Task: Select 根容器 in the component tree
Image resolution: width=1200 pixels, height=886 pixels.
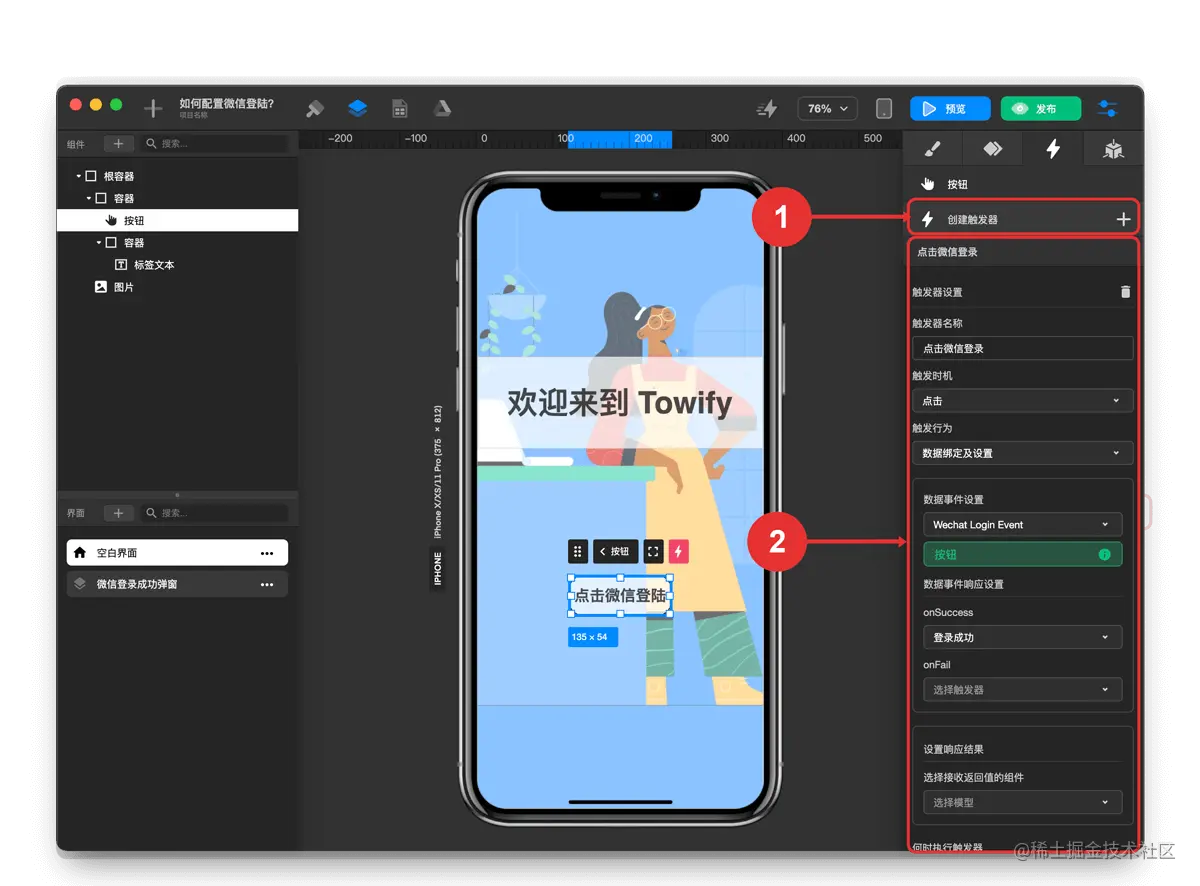Action: (119, 176)
